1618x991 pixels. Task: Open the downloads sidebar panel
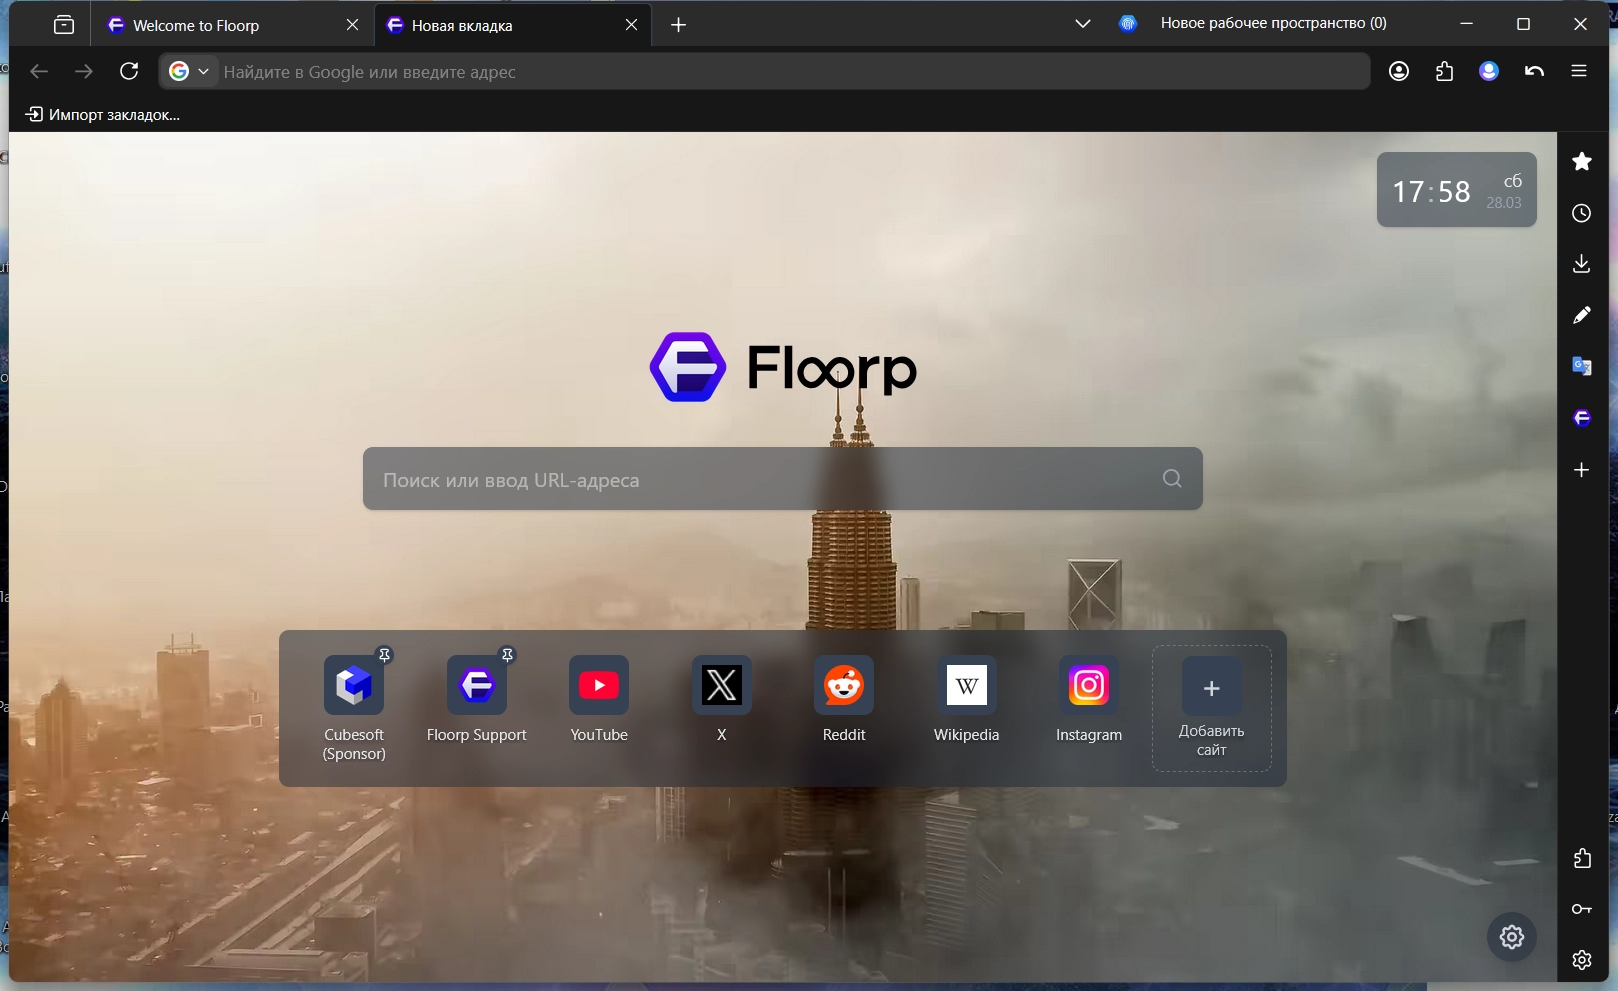coord(1581,264)
